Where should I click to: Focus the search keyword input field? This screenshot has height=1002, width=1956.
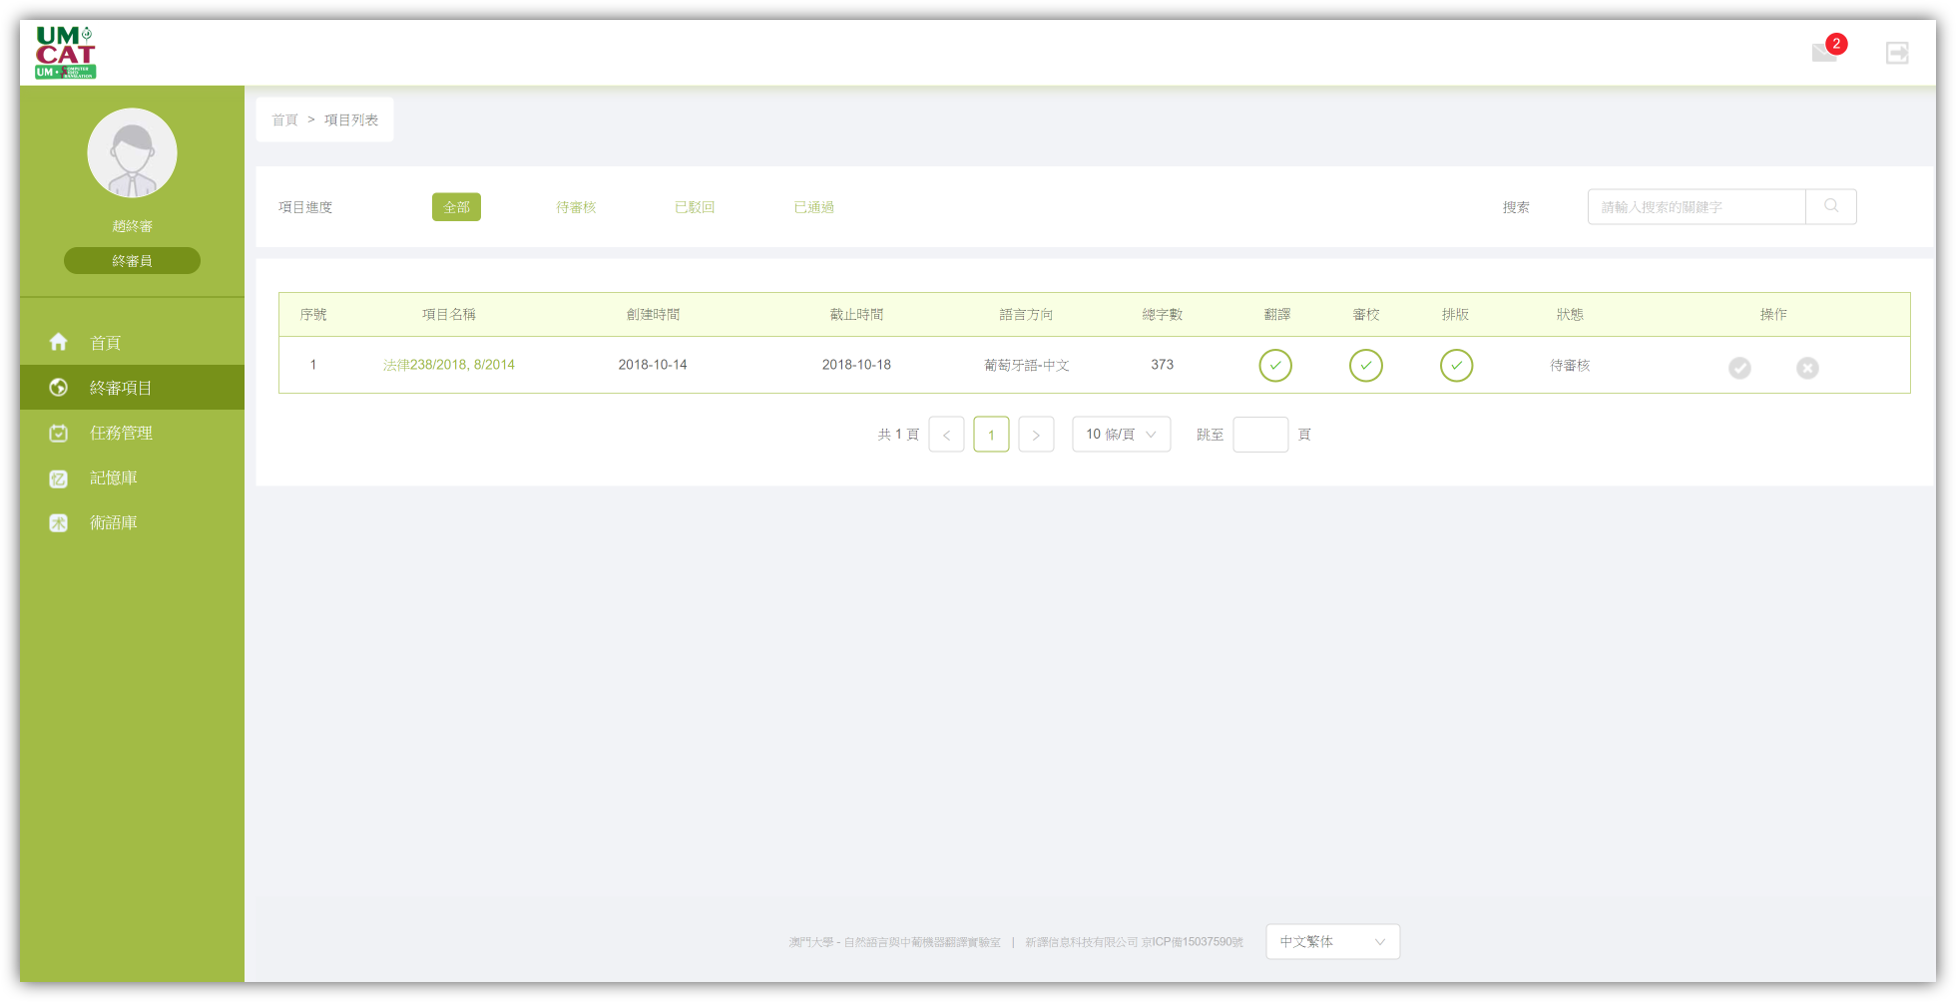(1696, 206)
